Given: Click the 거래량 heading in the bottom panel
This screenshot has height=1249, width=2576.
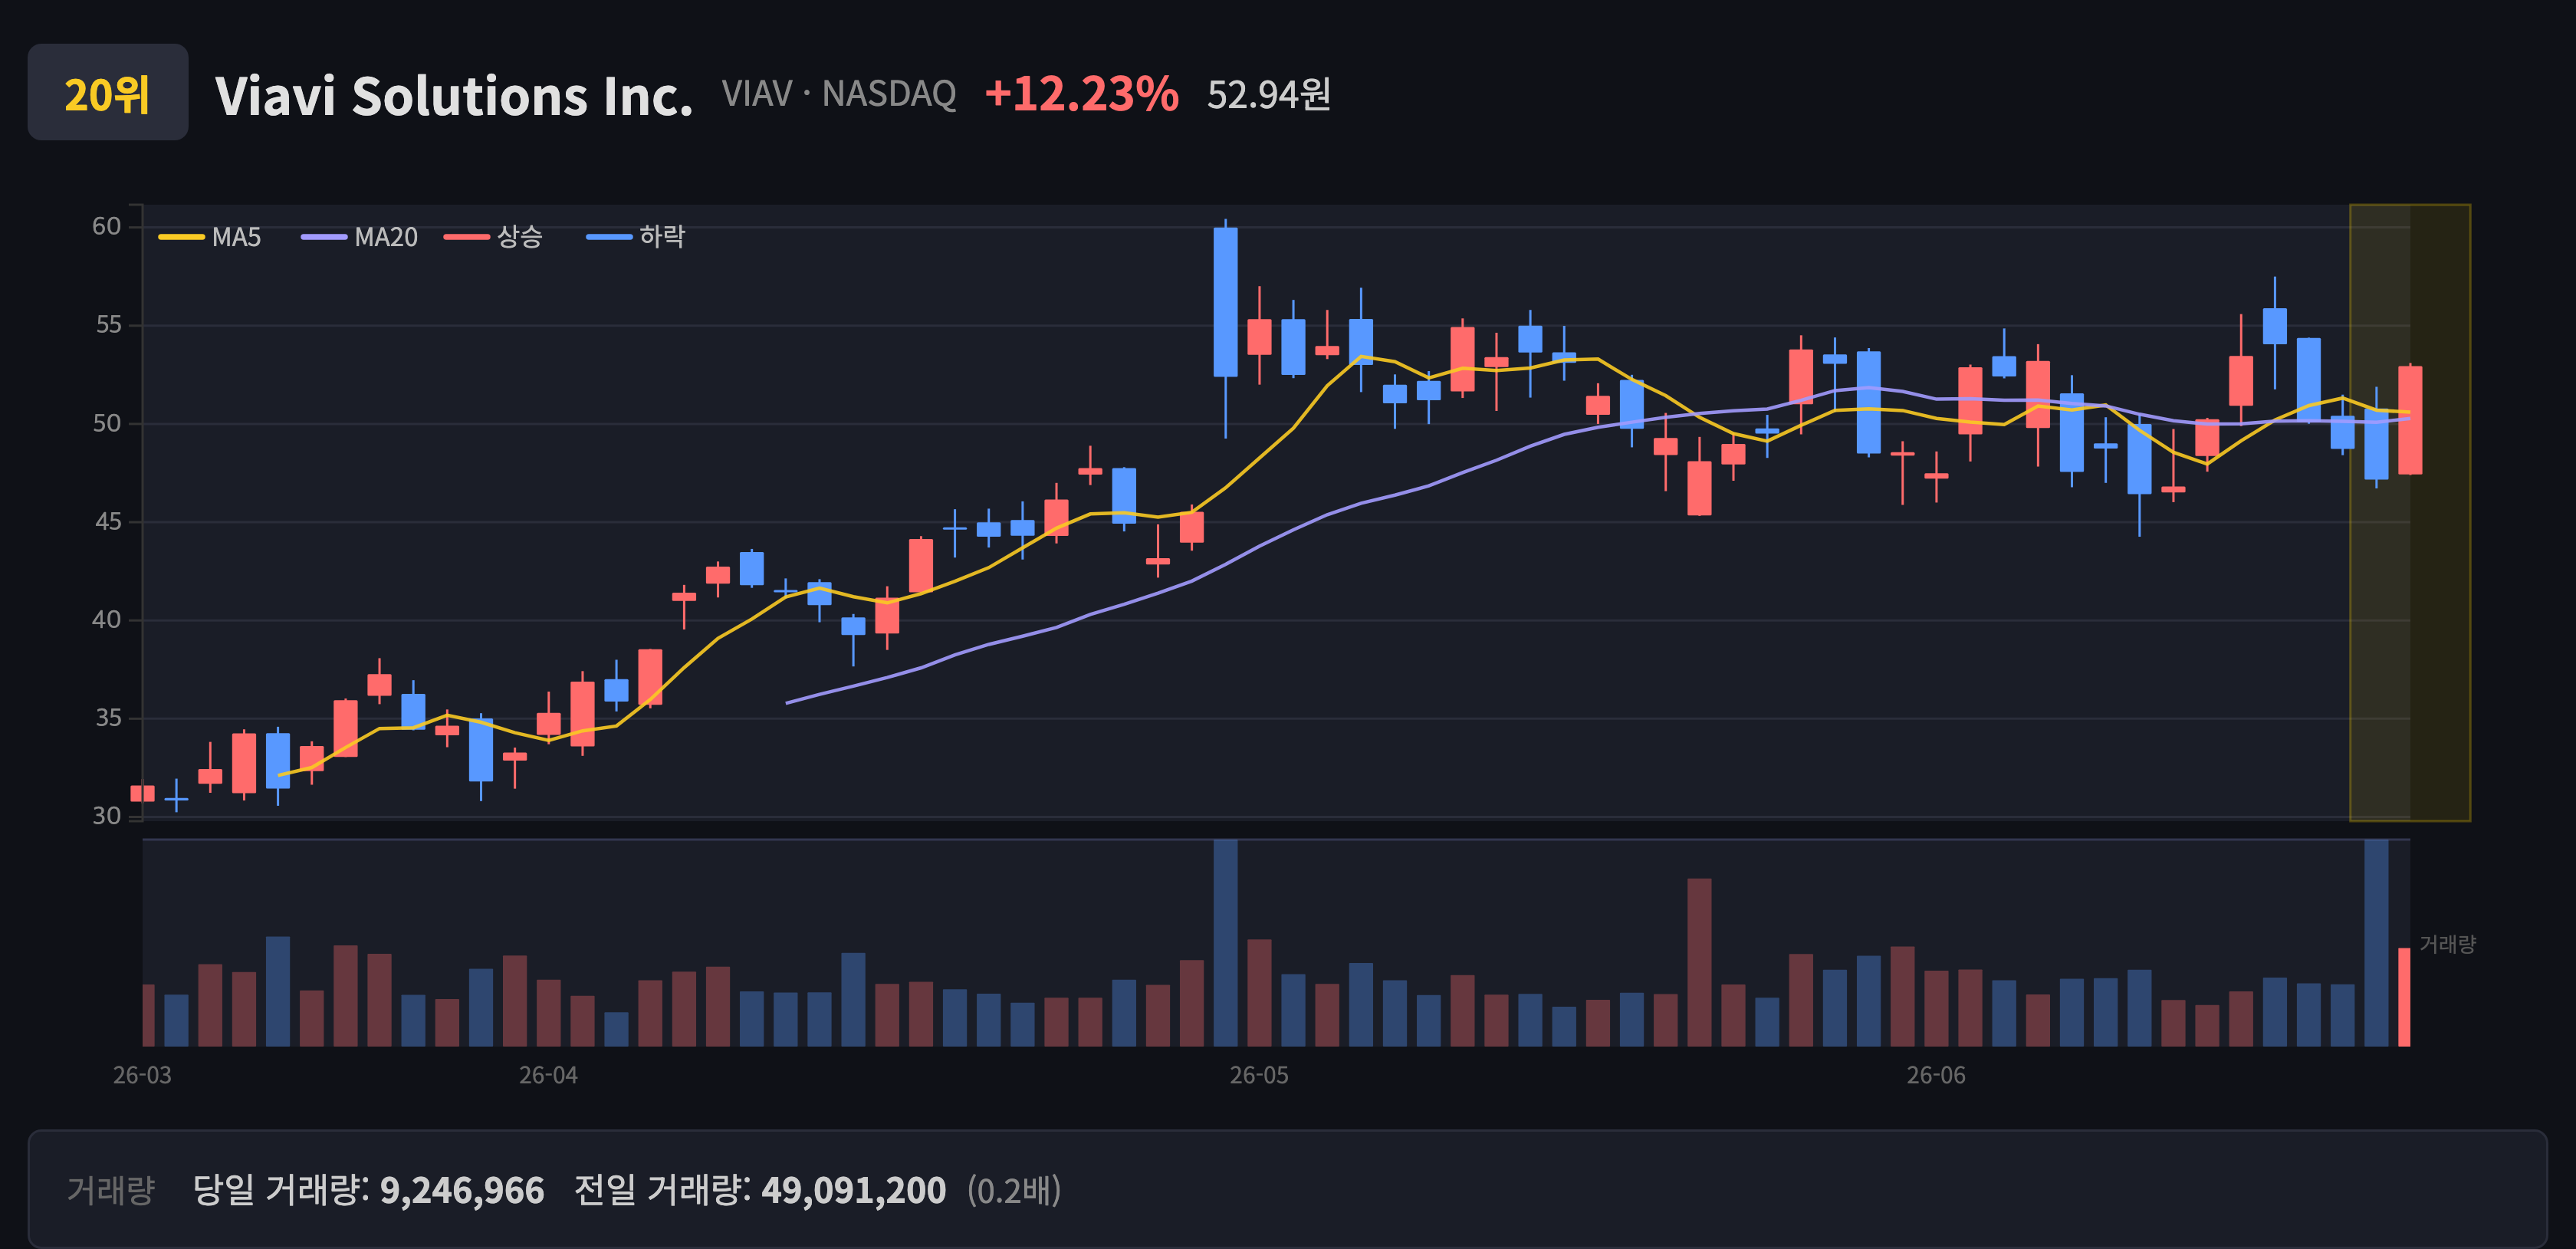Looking at the screenshot, I should coord(110,1190).
